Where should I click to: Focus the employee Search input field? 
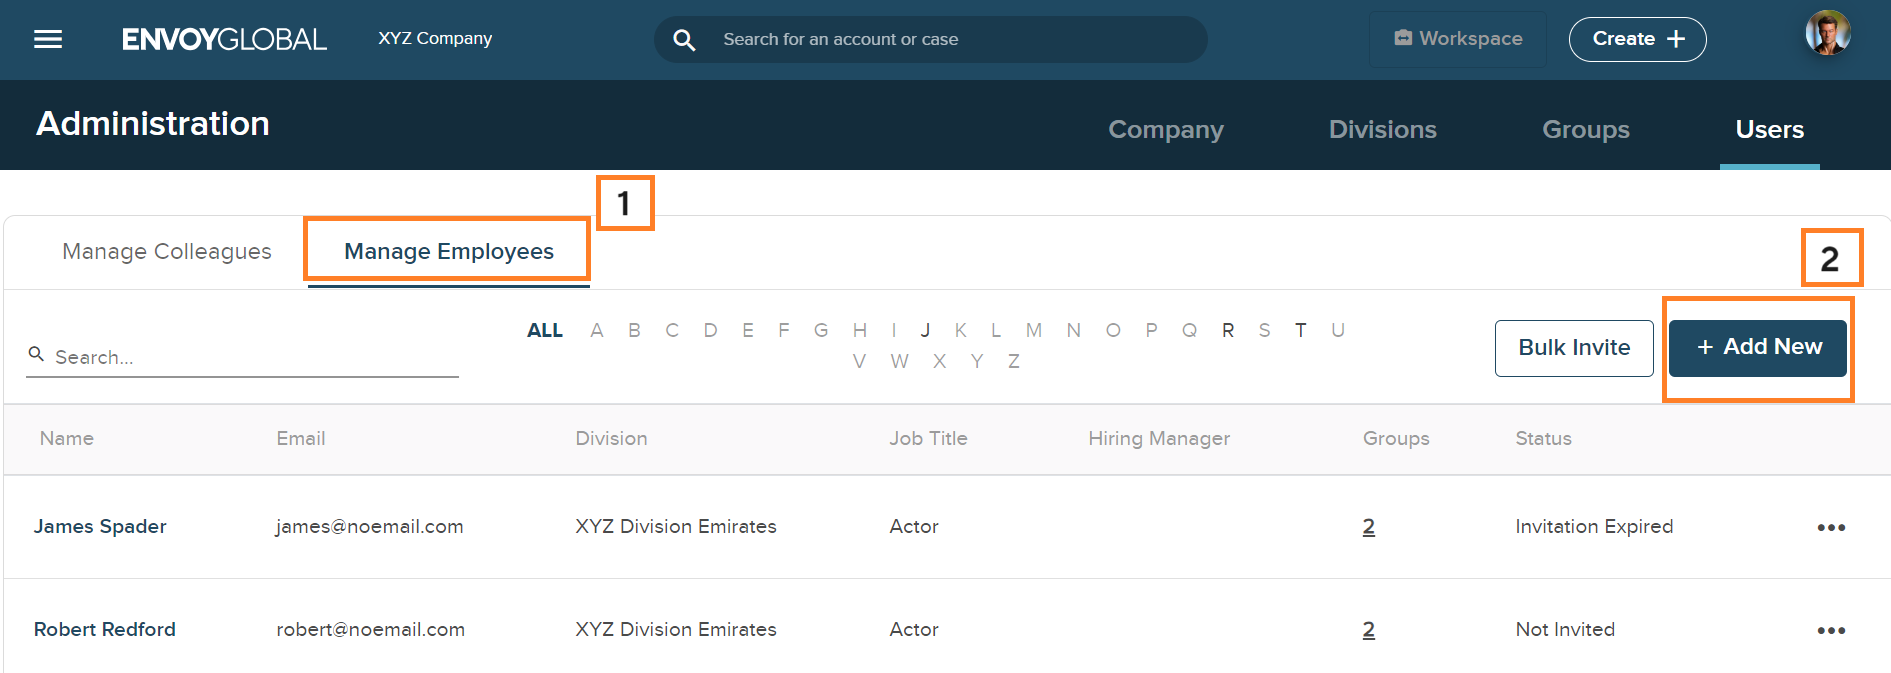(x=250, y=357)
